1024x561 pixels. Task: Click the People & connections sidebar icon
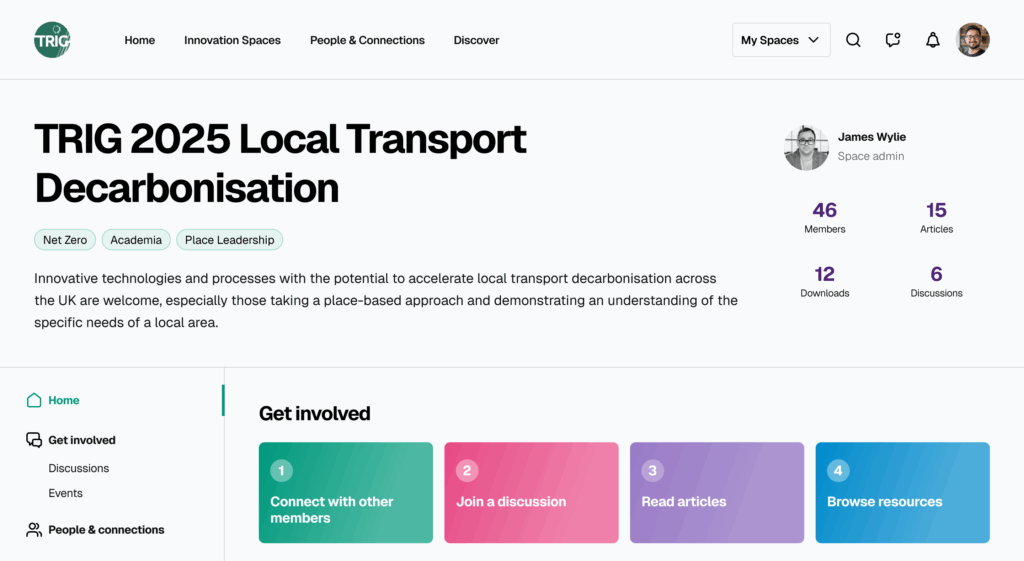[34, 530]
